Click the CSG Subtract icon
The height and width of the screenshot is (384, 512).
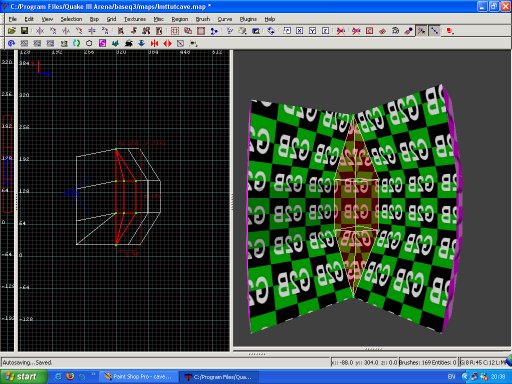pos(175,31)
